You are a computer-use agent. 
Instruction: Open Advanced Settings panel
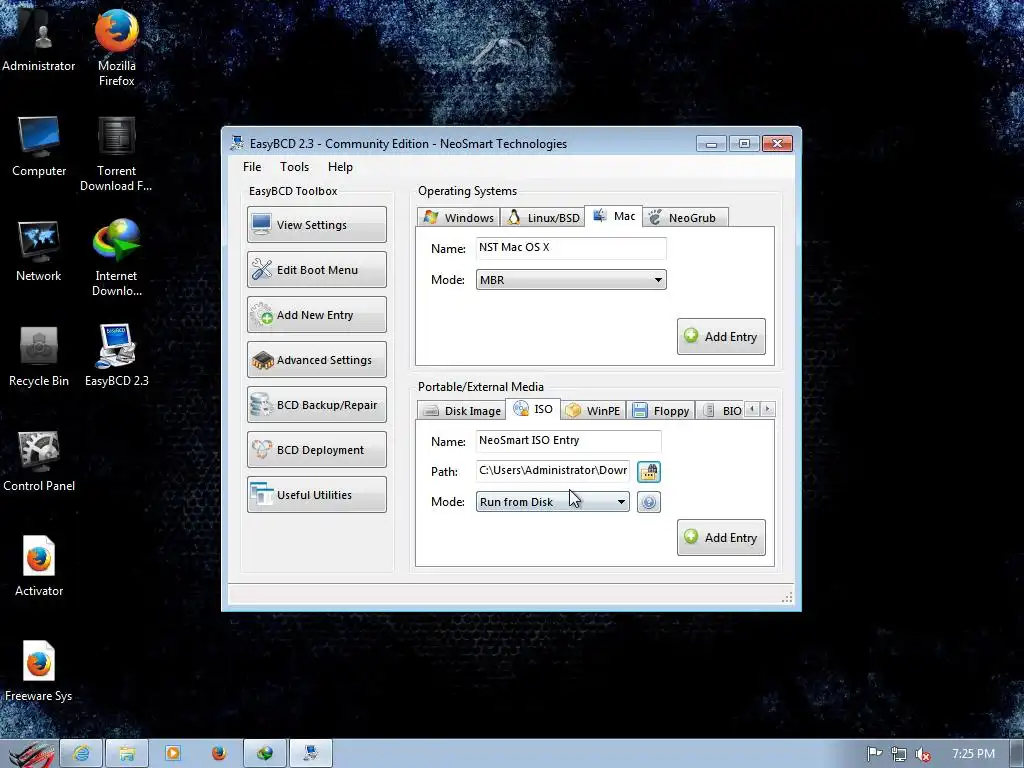[x=317, y=360]
